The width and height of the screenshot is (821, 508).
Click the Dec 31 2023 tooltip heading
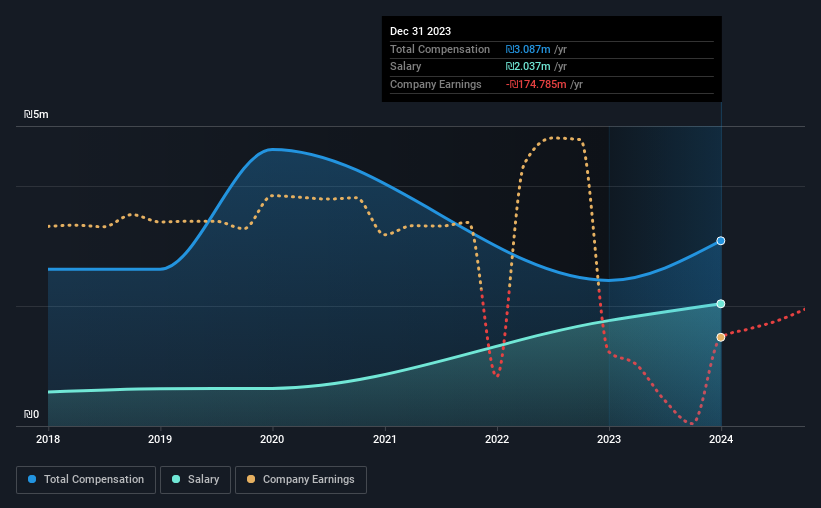click(420, 31)
